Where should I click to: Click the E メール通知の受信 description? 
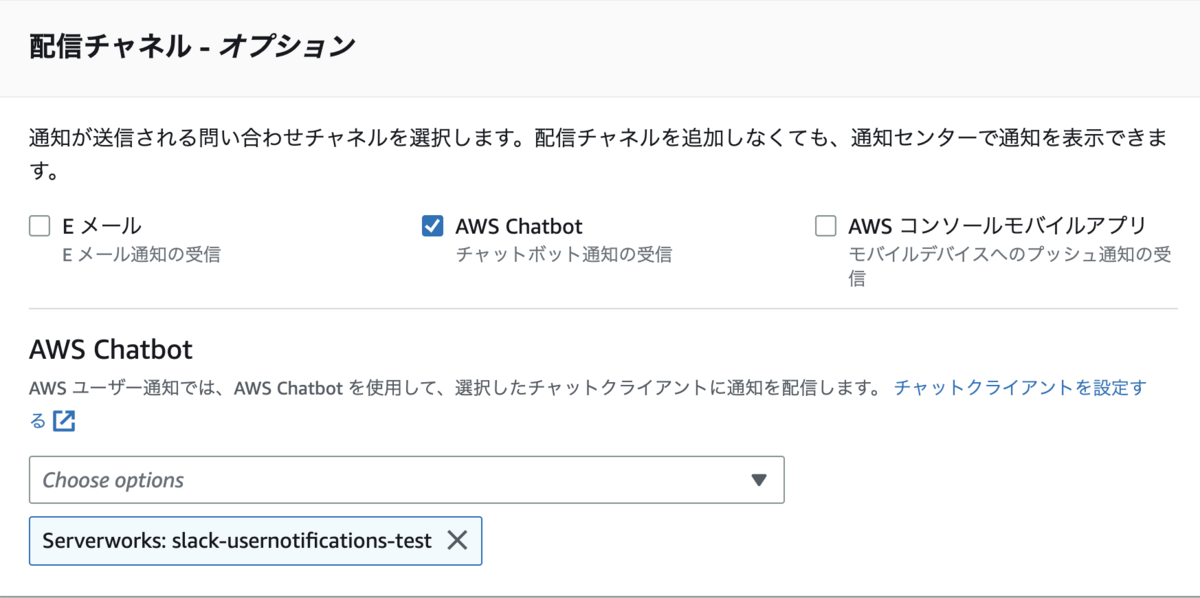click(x=141, y=255)
